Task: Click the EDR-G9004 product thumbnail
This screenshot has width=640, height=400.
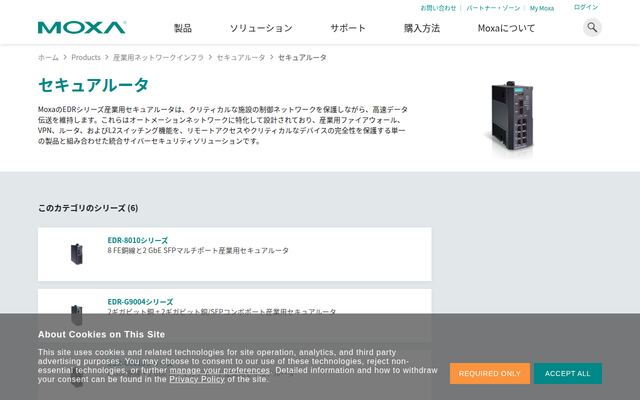Action: (x=77, y=314)
